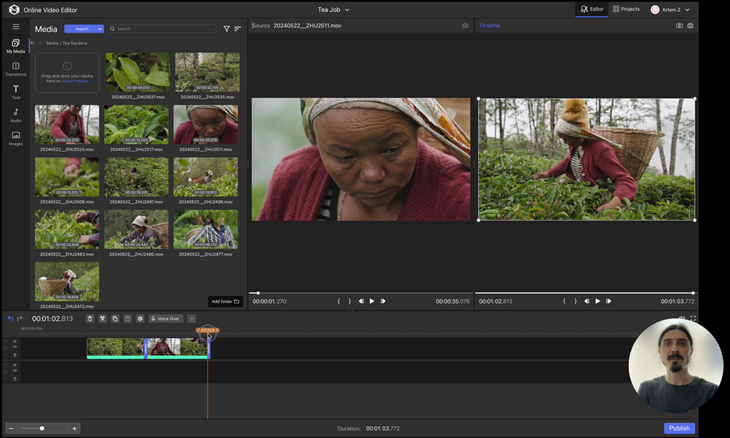The height and width of the screenshot is (438, 730).
Task: Click the delete clip icon in timeline toolbar
Action: tap(90, 318)
